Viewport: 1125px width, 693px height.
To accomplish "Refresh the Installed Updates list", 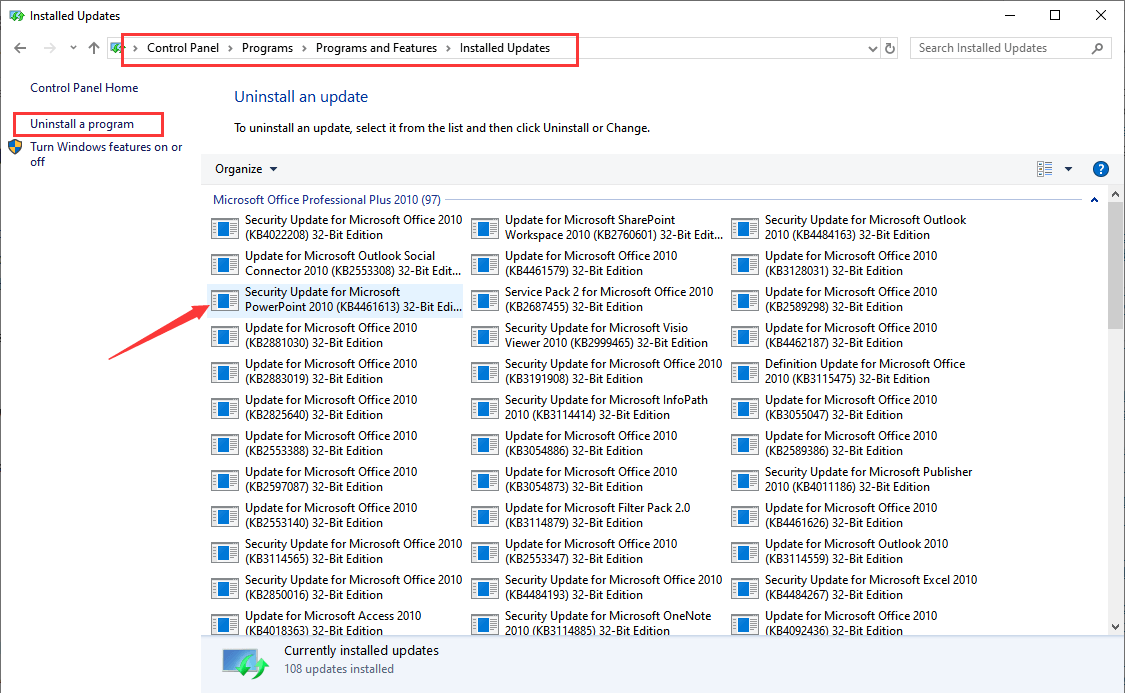I will point(890,48).
